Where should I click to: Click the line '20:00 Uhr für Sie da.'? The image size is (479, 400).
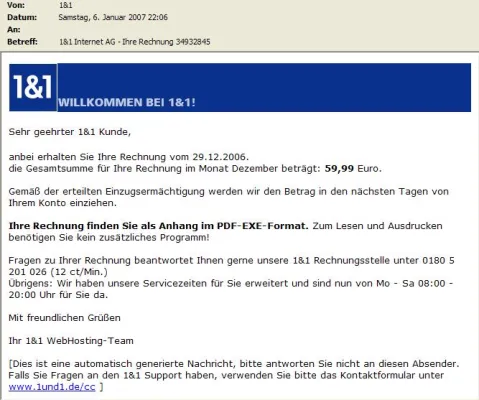click(x=58, y=295)
